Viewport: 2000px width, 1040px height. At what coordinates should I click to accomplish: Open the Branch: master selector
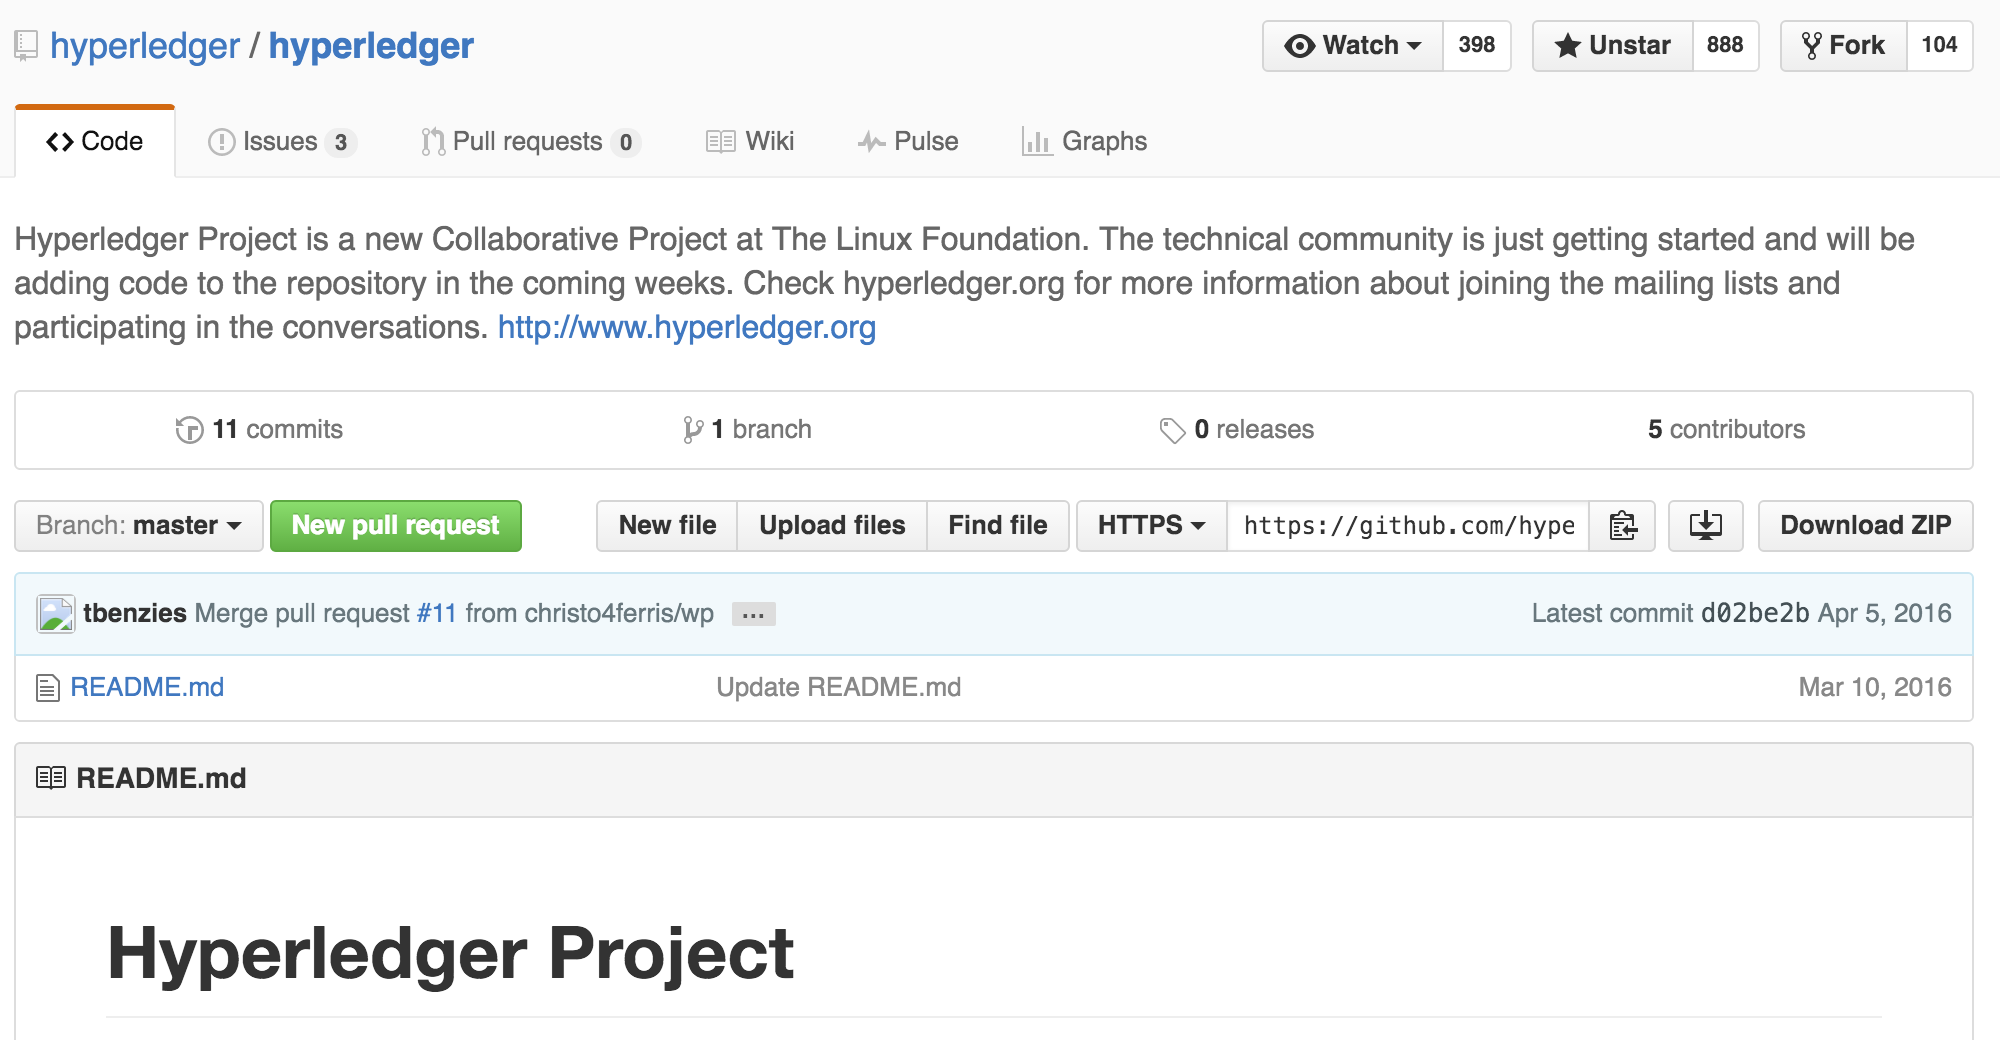tap(138, 525)
